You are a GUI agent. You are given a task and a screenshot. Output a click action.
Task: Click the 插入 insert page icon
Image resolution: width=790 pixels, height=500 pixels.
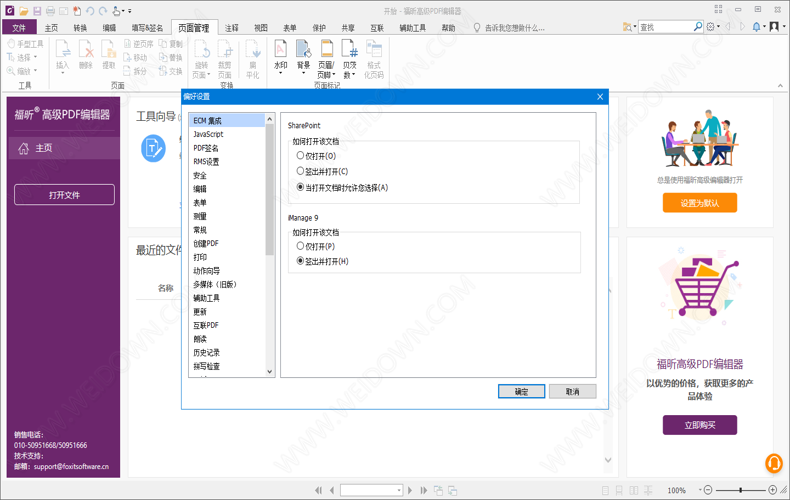click(62, 49)
